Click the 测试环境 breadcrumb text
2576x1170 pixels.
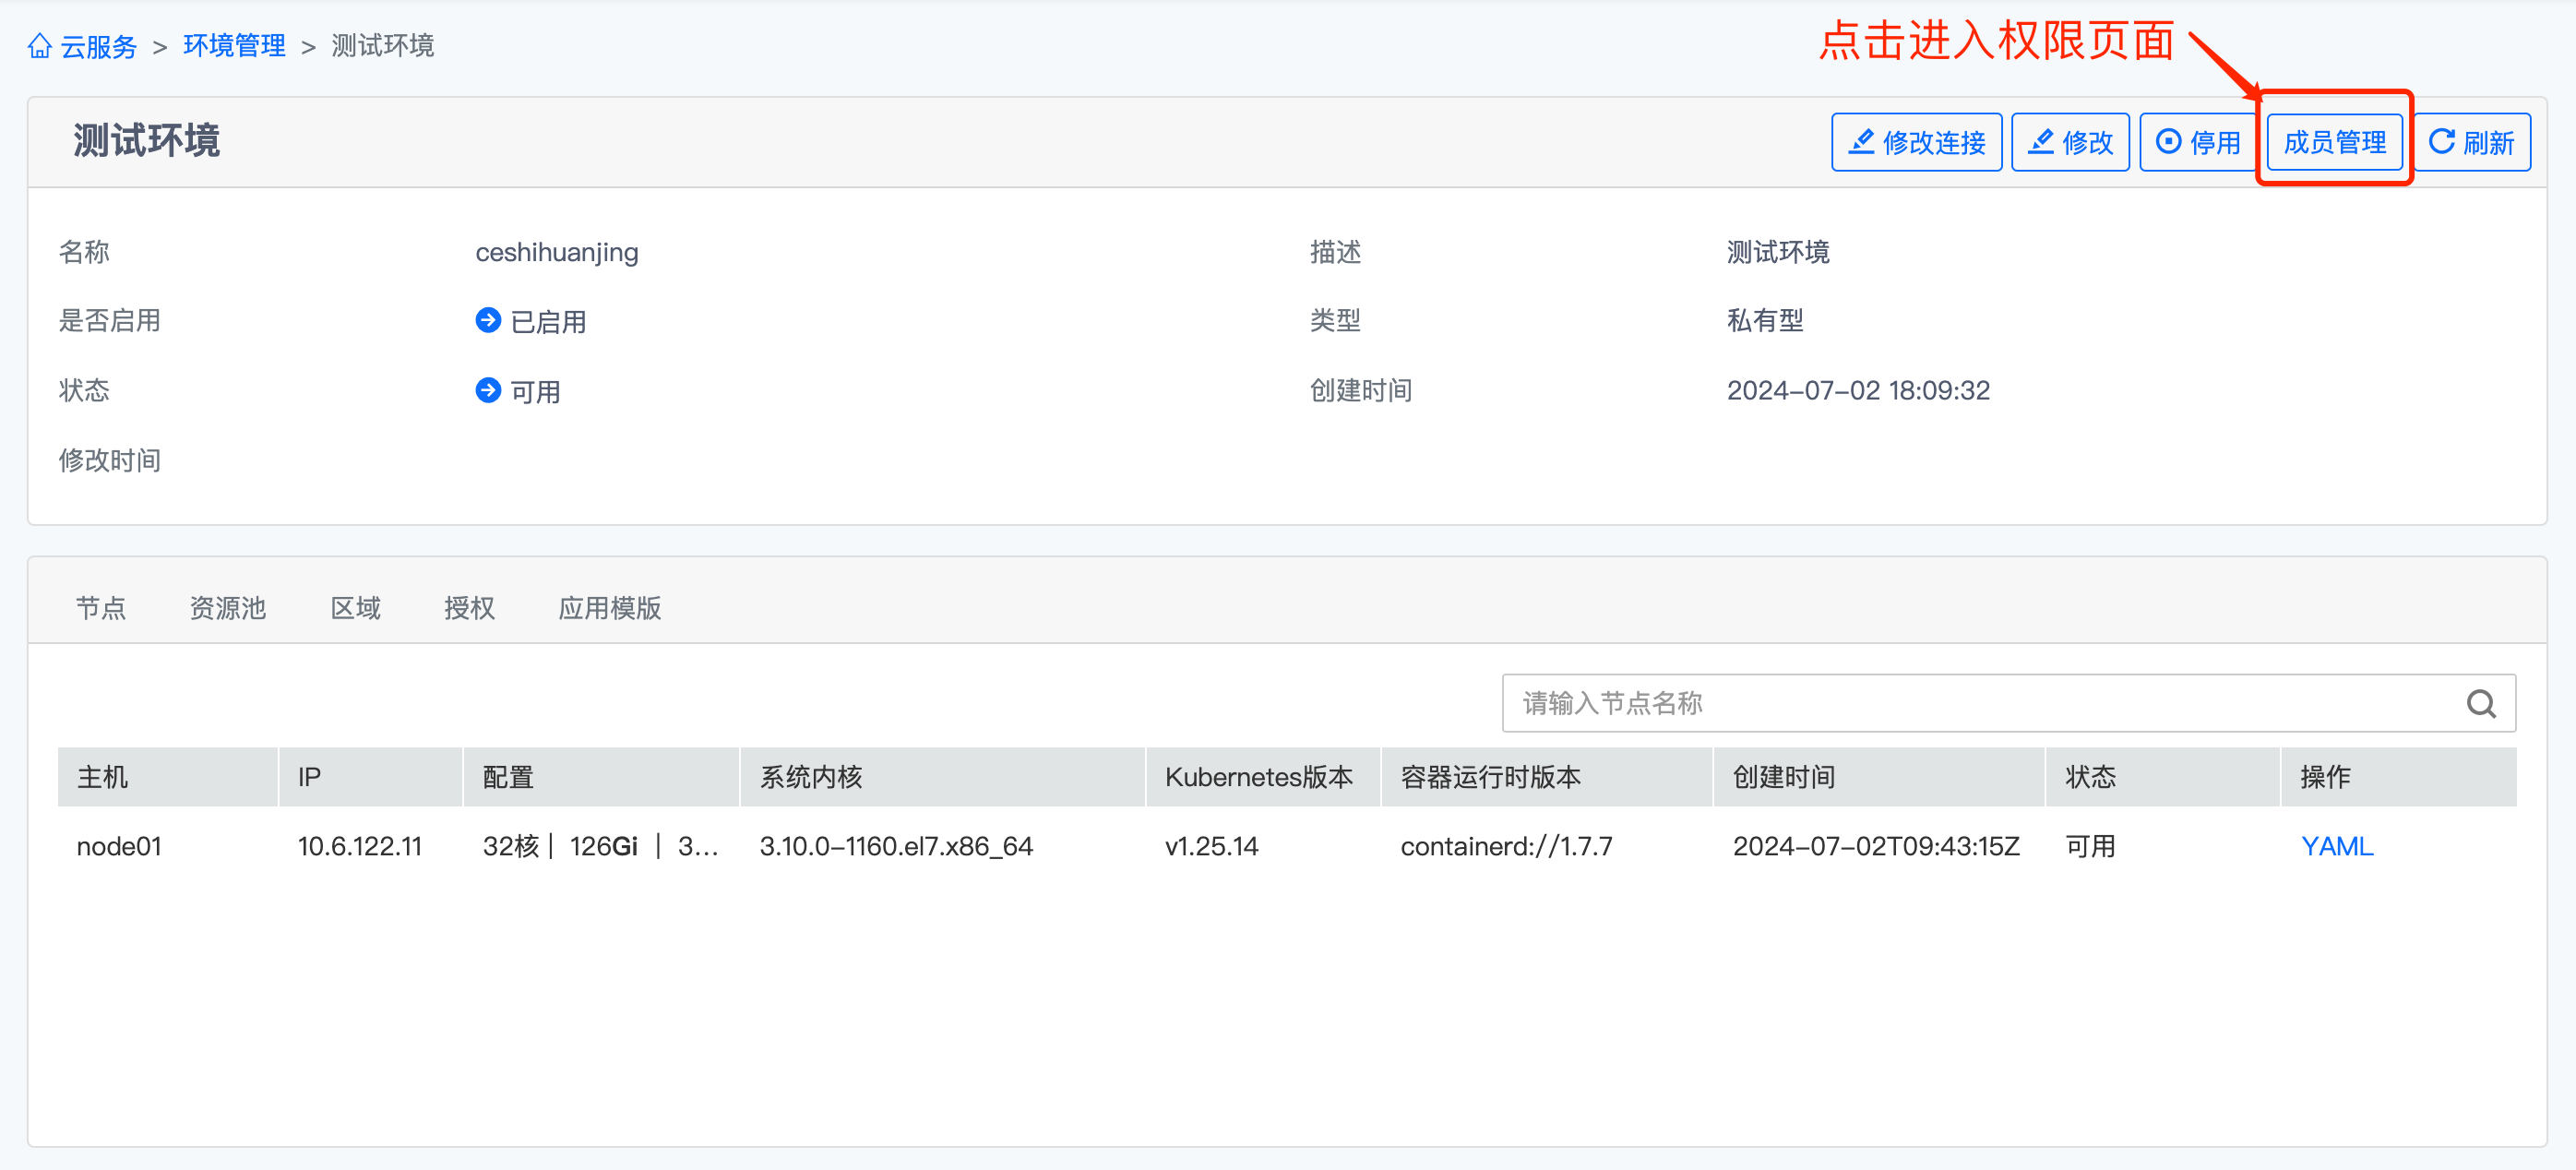382,46
